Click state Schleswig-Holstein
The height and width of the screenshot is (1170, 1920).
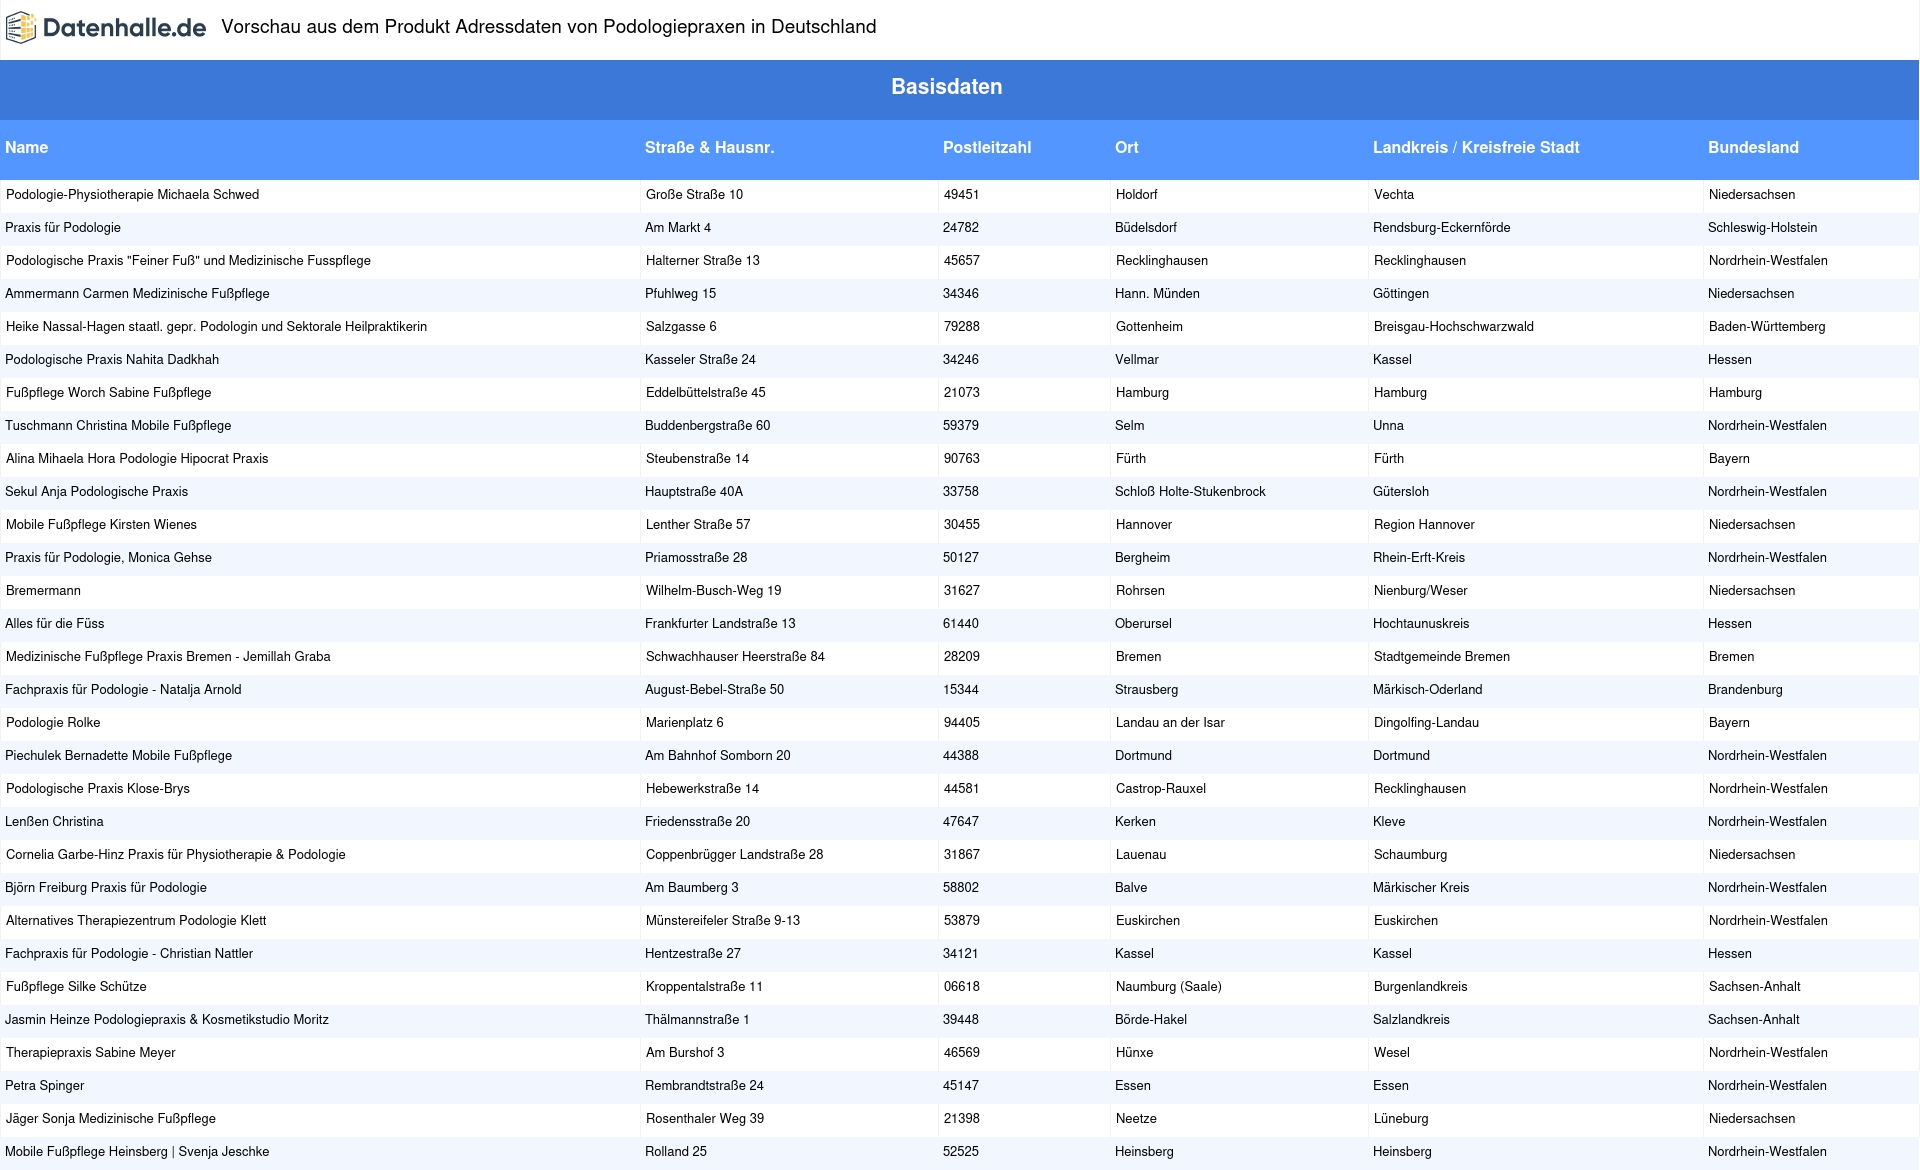(x=1763, y=228)
